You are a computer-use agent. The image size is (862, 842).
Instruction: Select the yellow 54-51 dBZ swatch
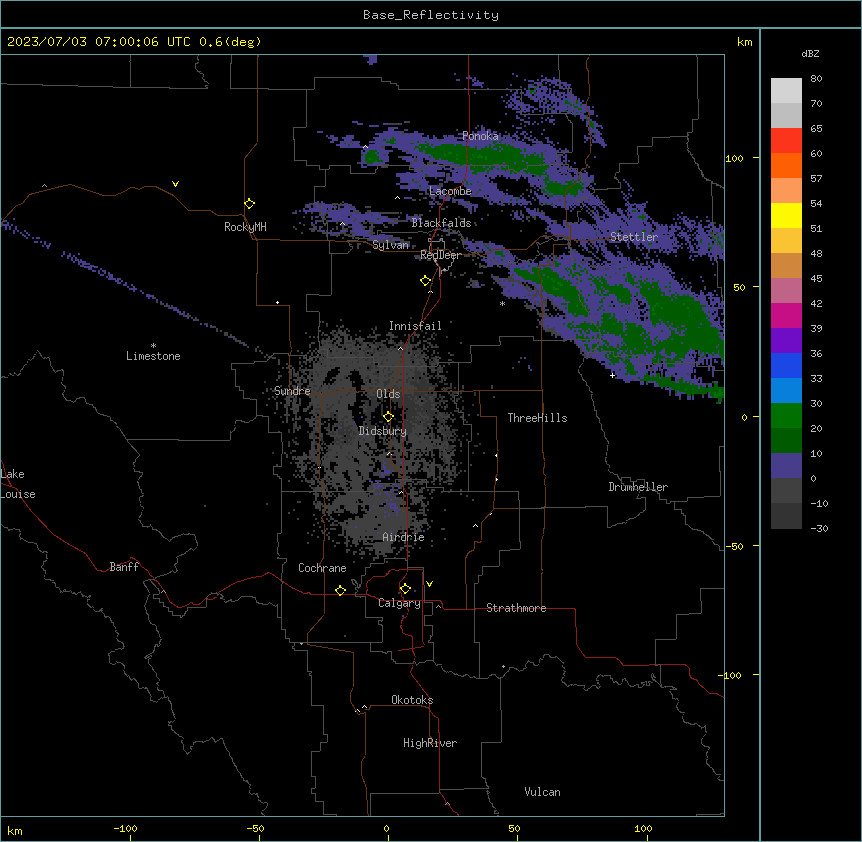point(786,215)
